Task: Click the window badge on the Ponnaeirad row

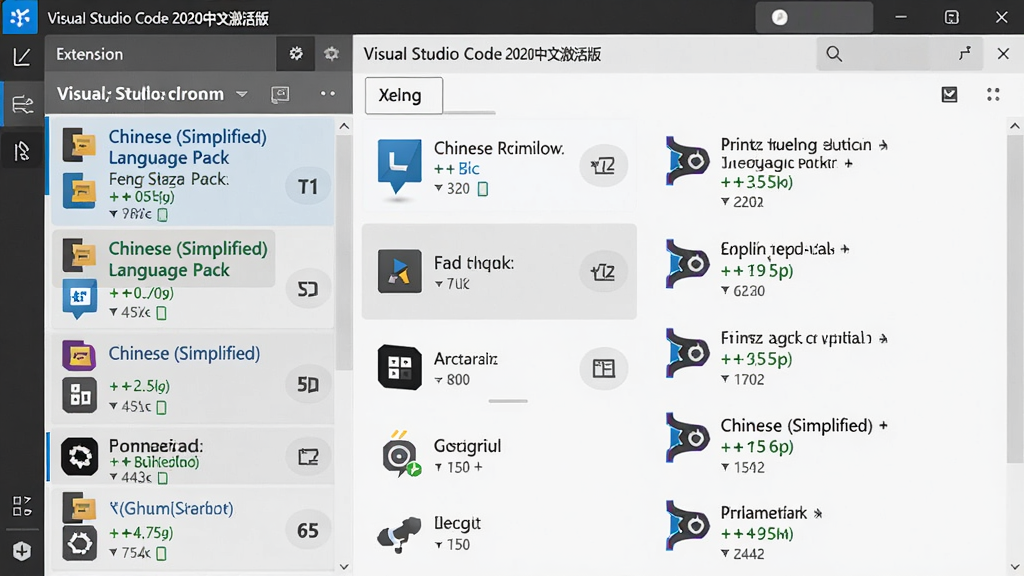Action: coord(308,456)
